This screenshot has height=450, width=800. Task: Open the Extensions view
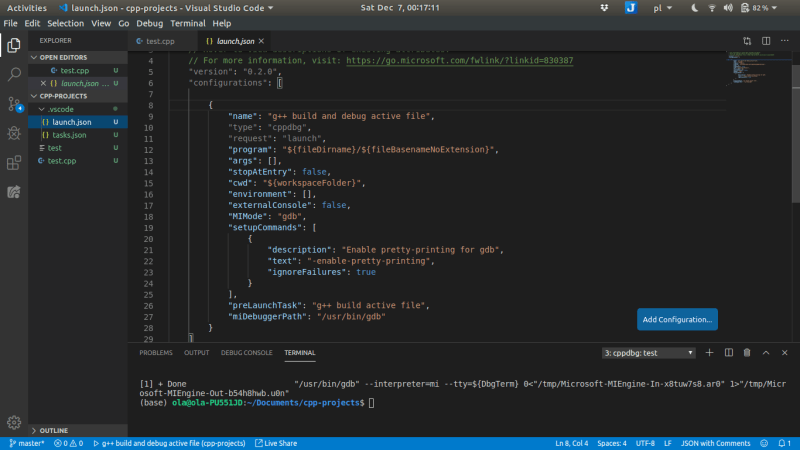point(14,163)
